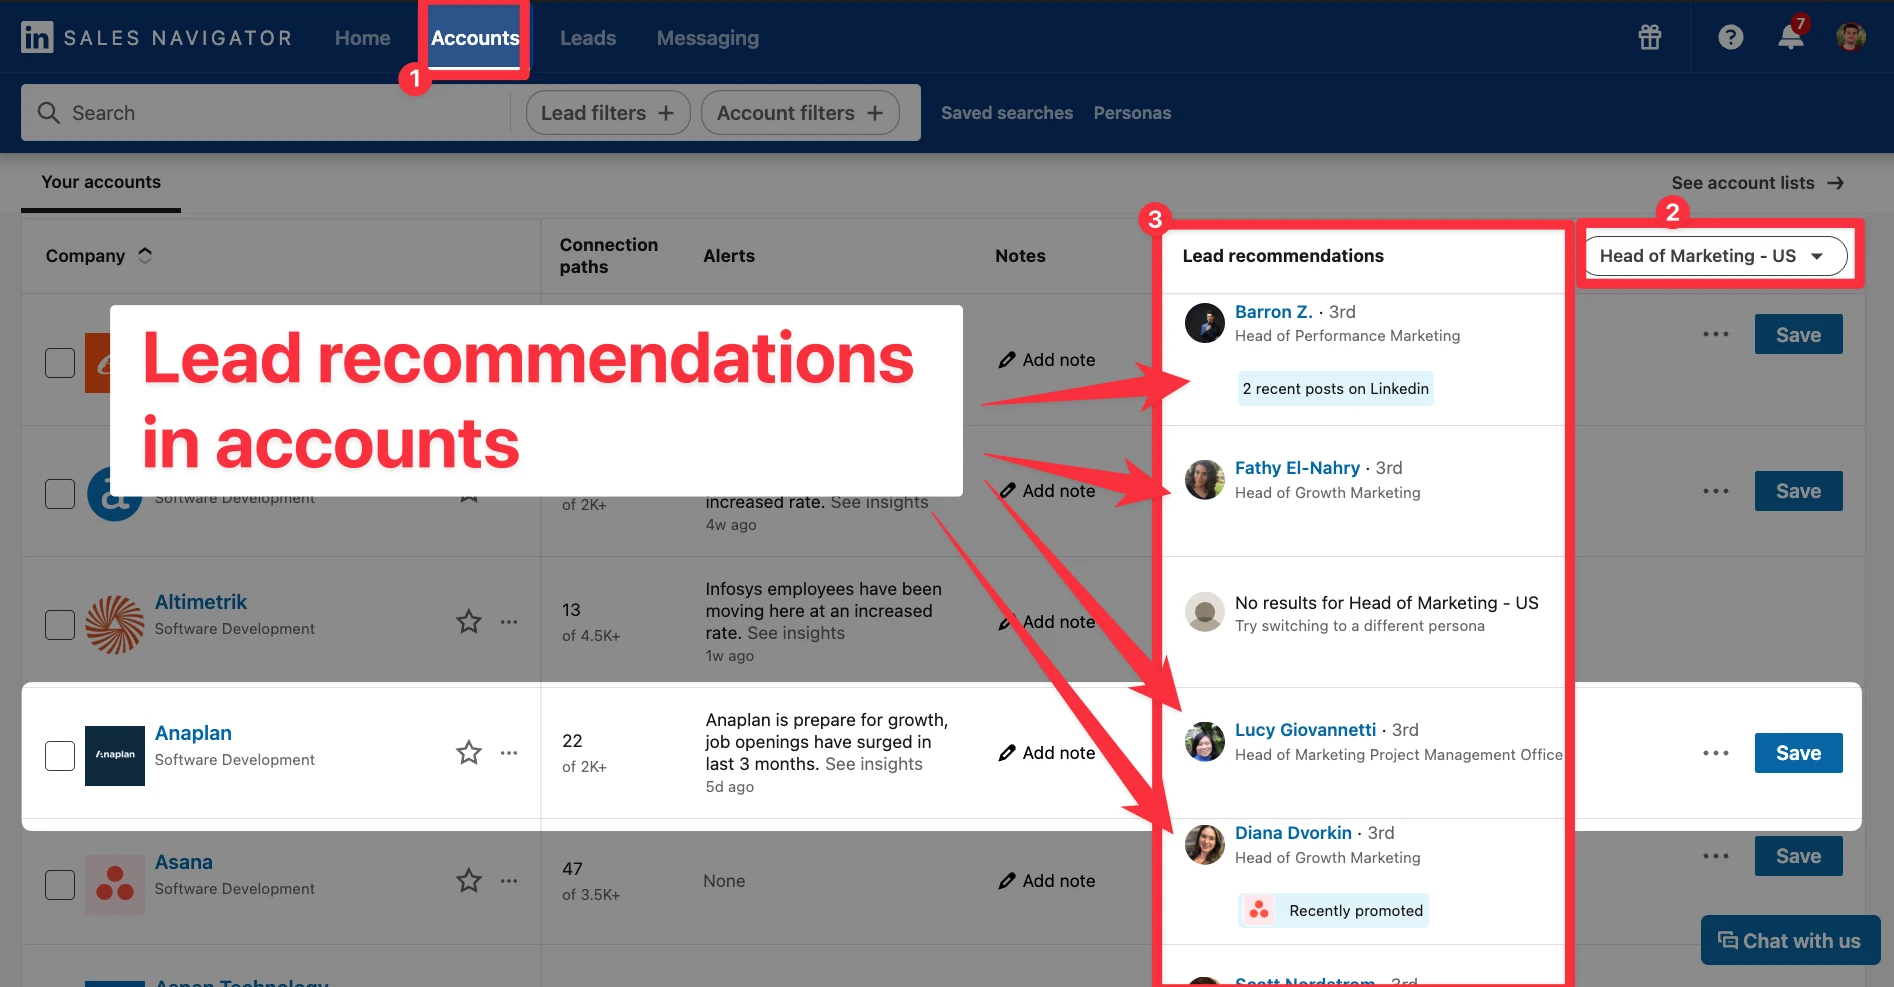
Task: Open the Asana account link
Action: [184, 862]
